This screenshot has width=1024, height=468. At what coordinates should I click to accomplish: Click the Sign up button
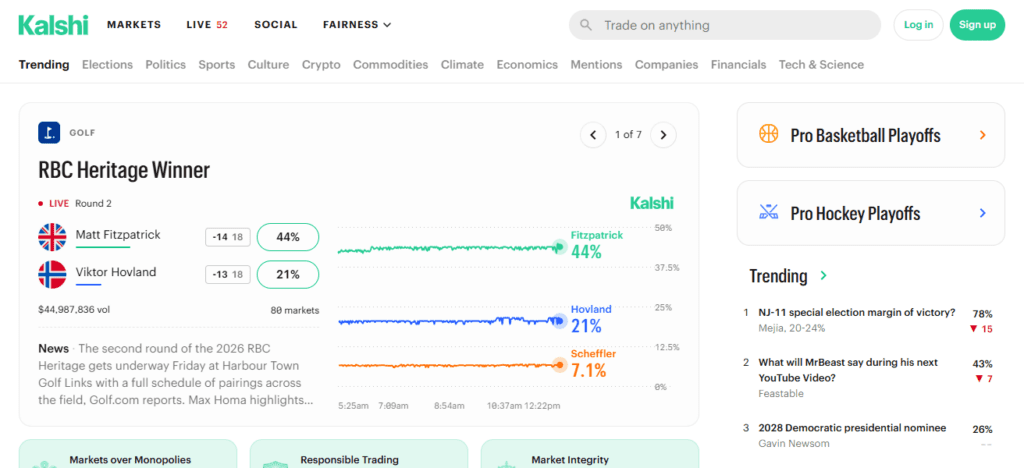click(977, 25)
